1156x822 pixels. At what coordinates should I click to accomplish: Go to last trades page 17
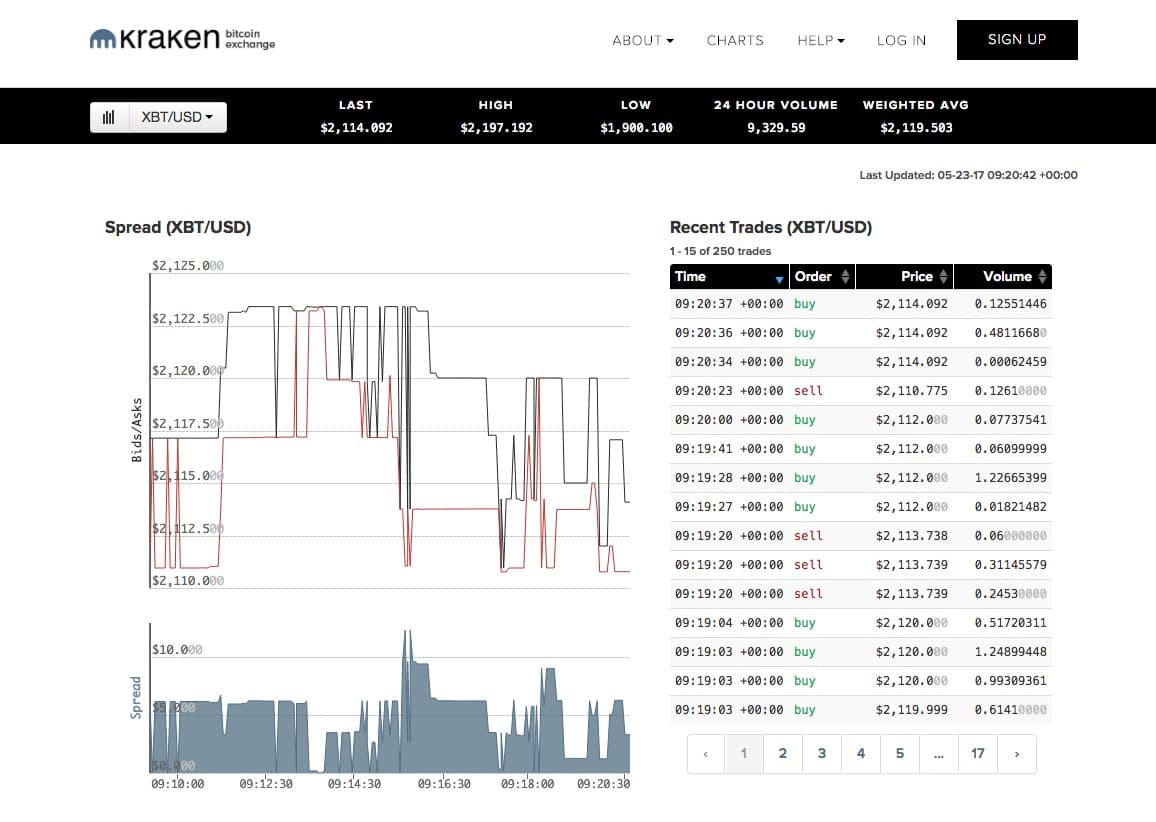tap(978, 754)
